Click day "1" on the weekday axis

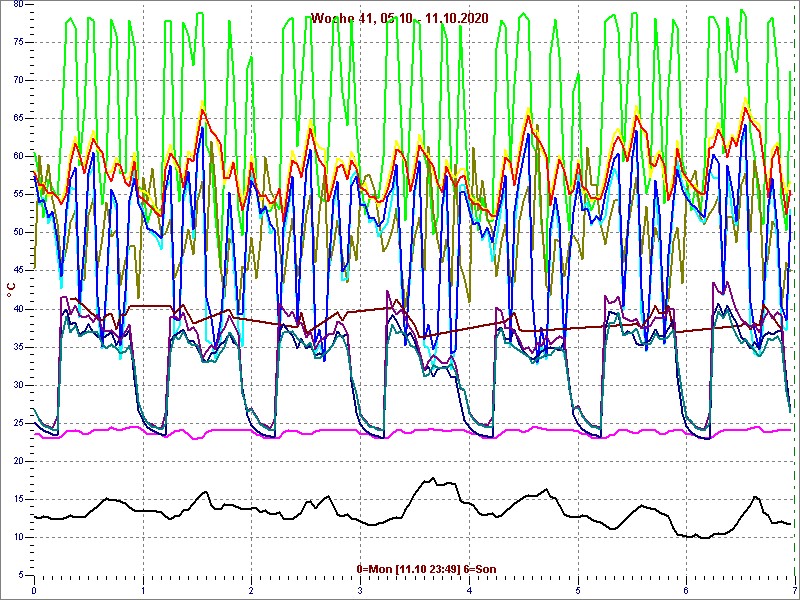pyautogui.click(x=143, y=591)
